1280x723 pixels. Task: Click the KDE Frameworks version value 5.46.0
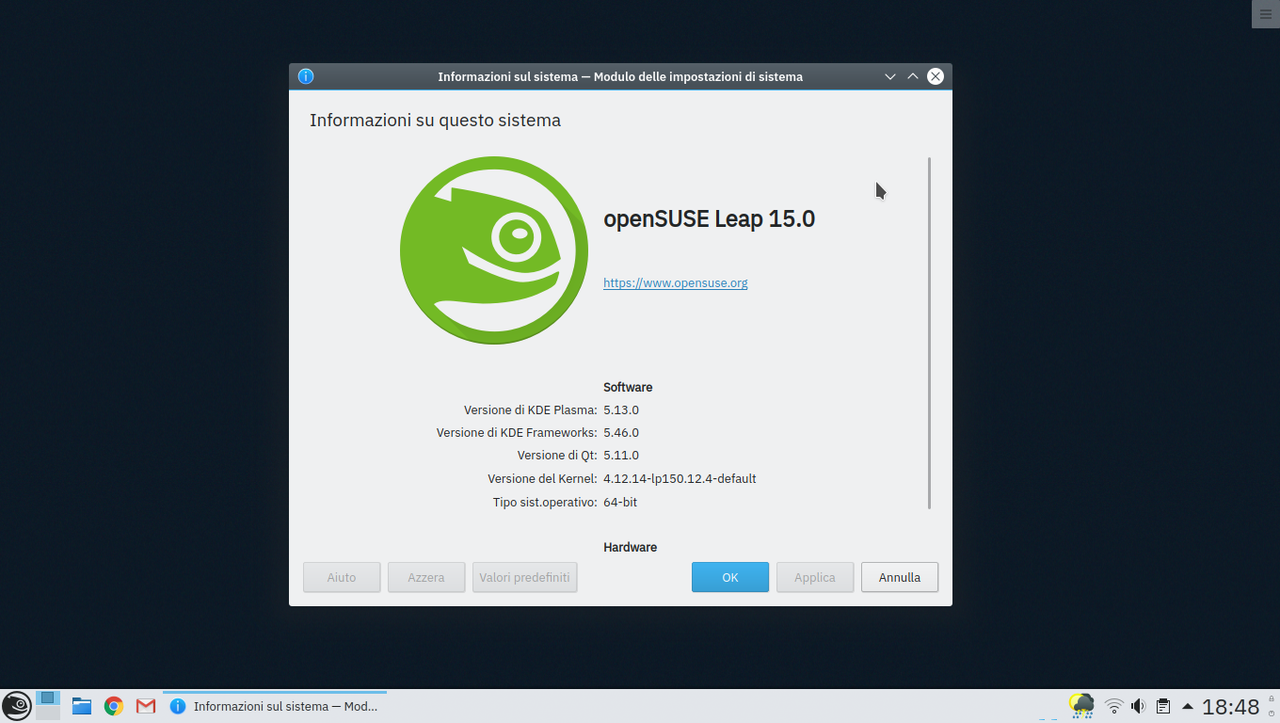[621, 433]
